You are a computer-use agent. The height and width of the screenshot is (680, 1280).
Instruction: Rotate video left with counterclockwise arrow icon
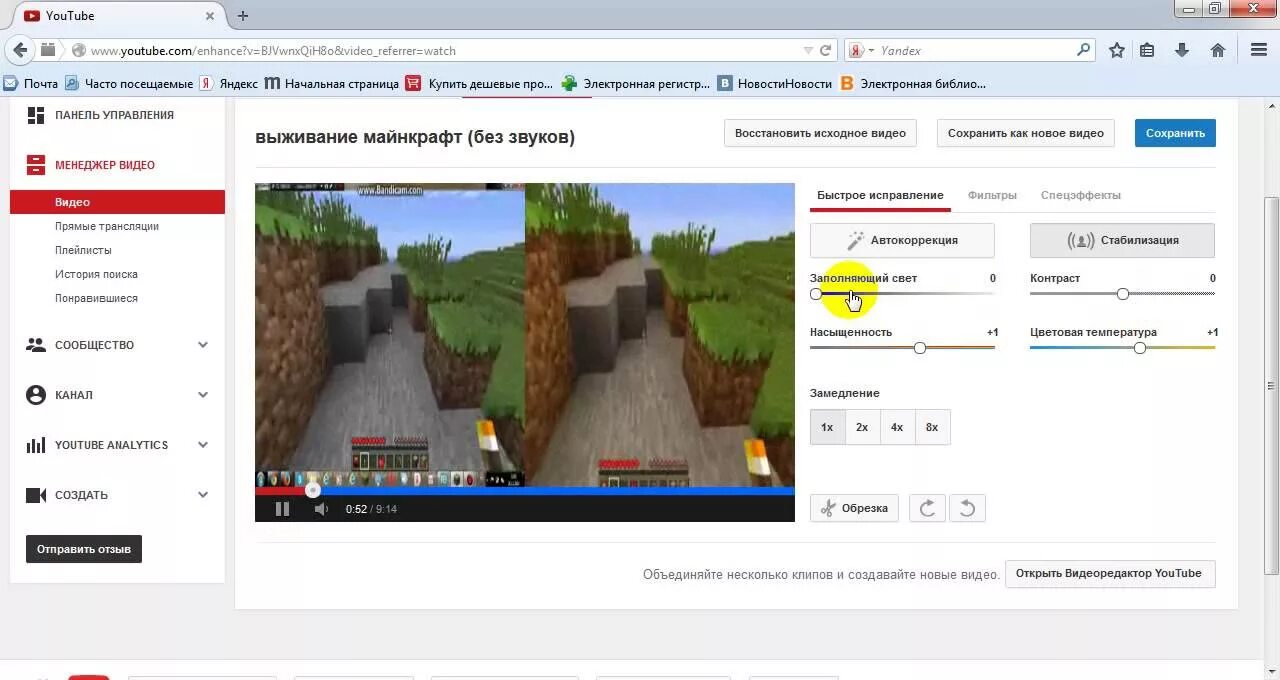point(967,508)
